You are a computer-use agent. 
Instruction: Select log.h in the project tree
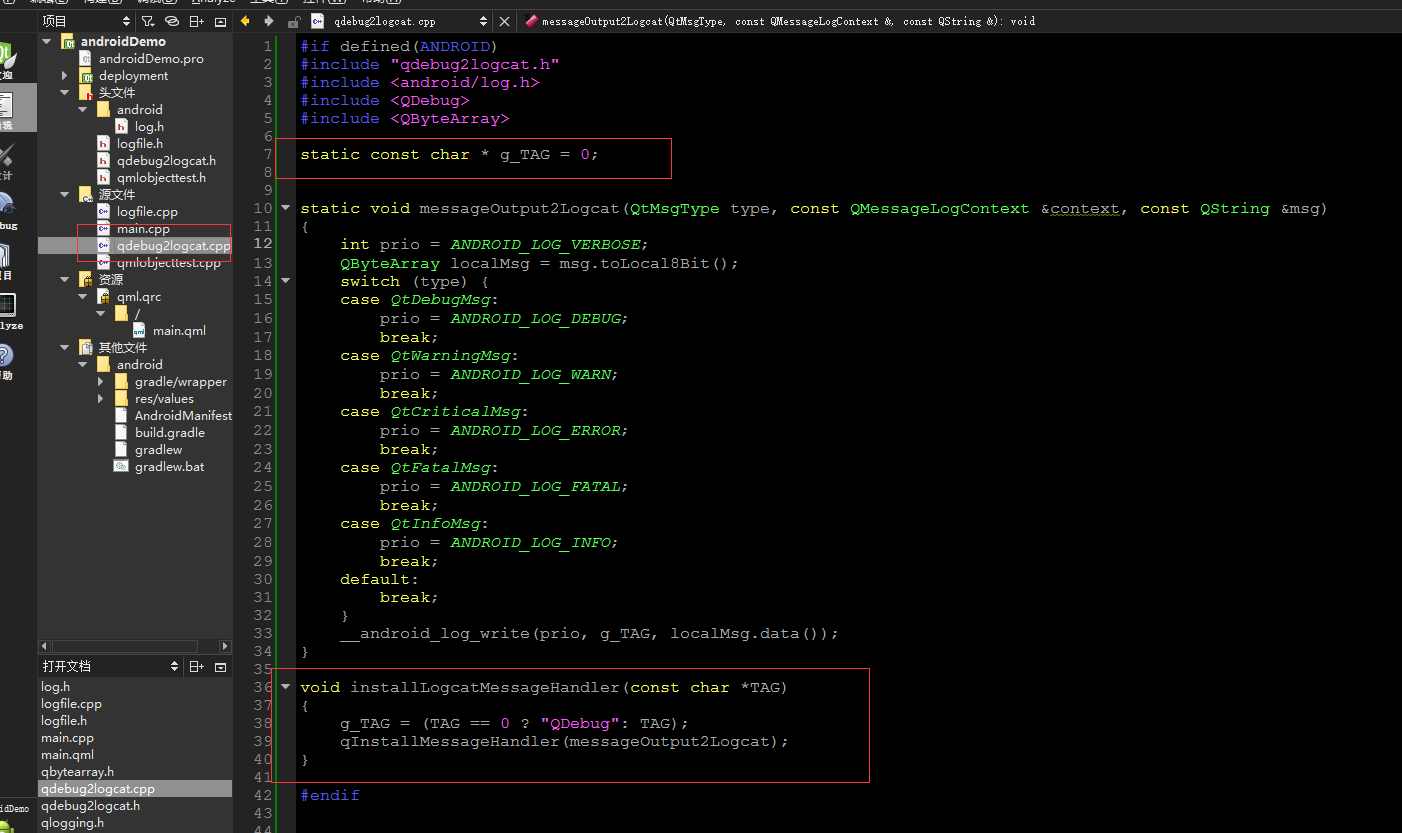click(x=149, y=126)
